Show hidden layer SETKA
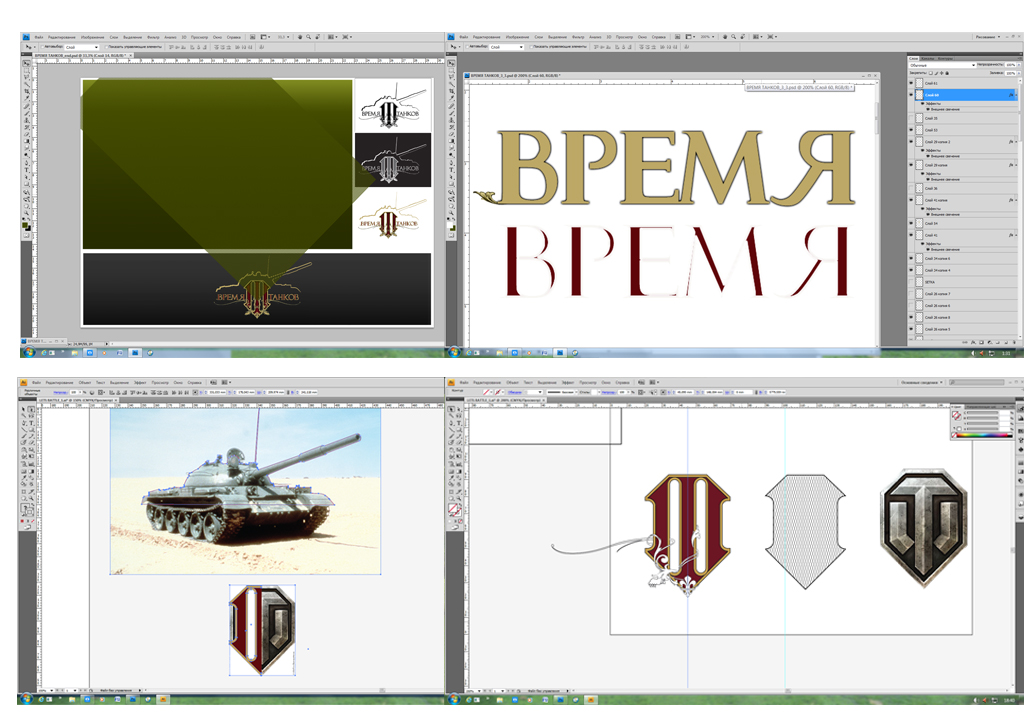The height and width of the screenshot is (724, 1024). click(911, 282)
